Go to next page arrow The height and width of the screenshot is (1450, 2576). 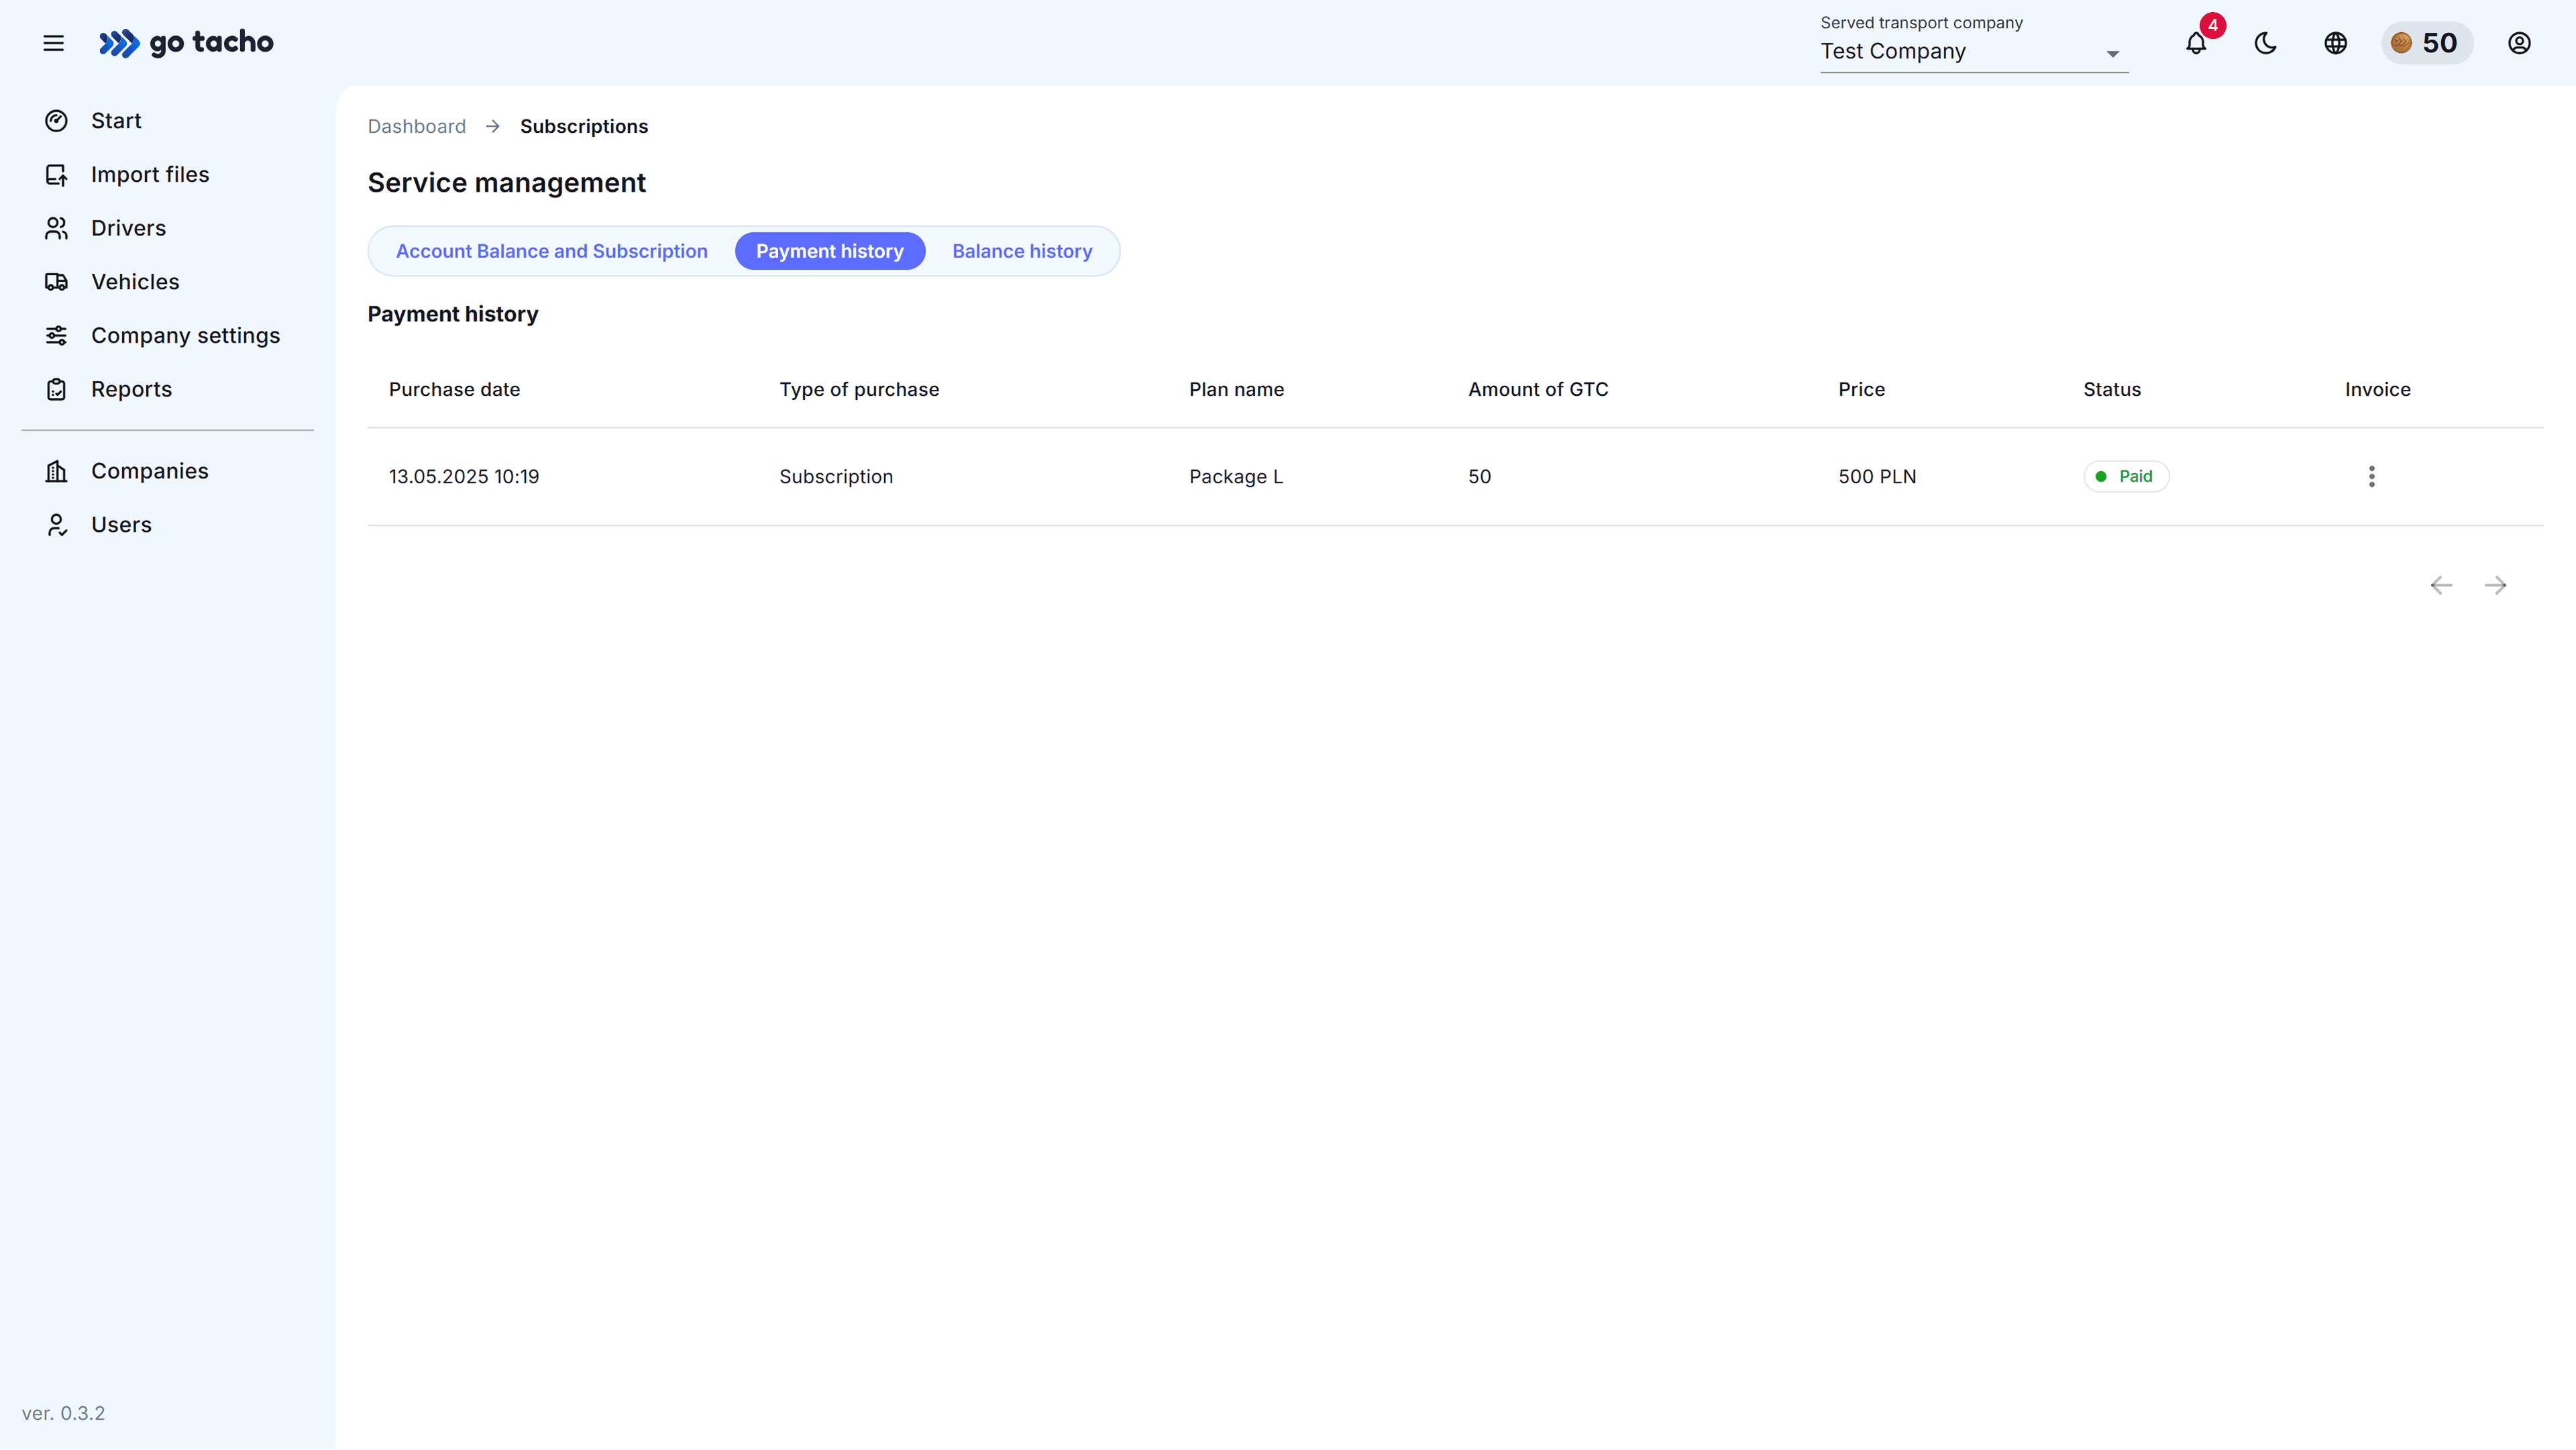click(2496, 586)
